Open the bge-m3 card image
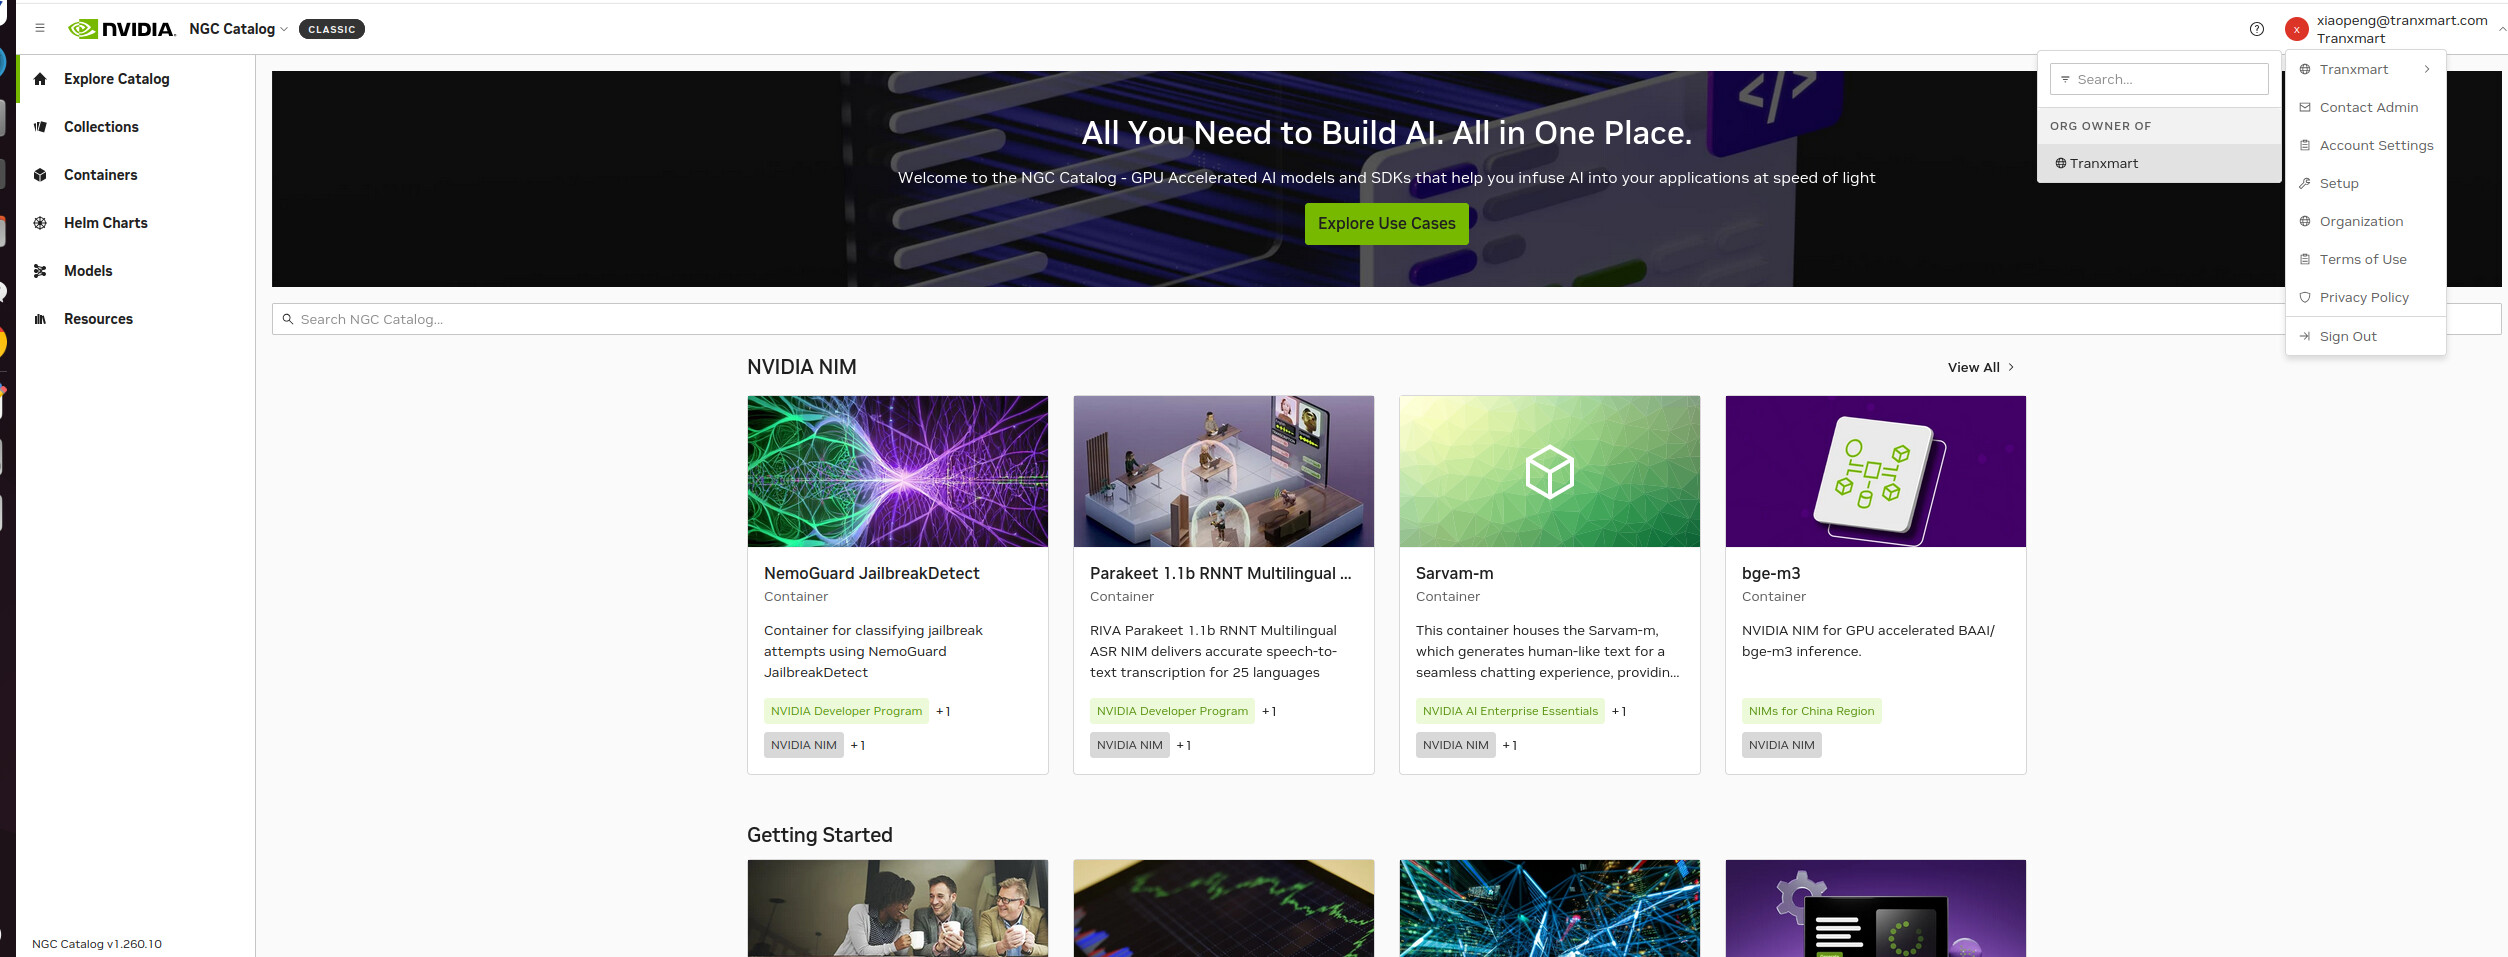 (x=1876, y=471)
